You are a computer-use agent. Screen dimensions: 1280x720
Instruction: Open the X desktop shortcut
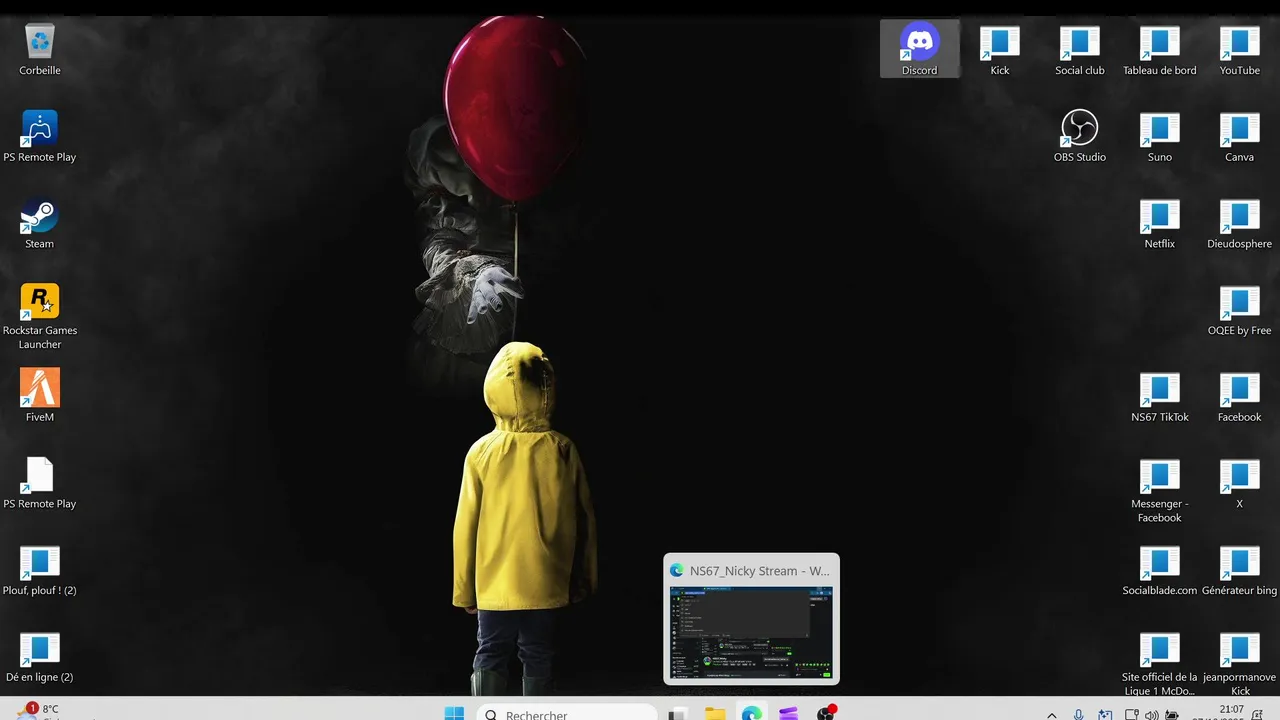(1240, 483)
